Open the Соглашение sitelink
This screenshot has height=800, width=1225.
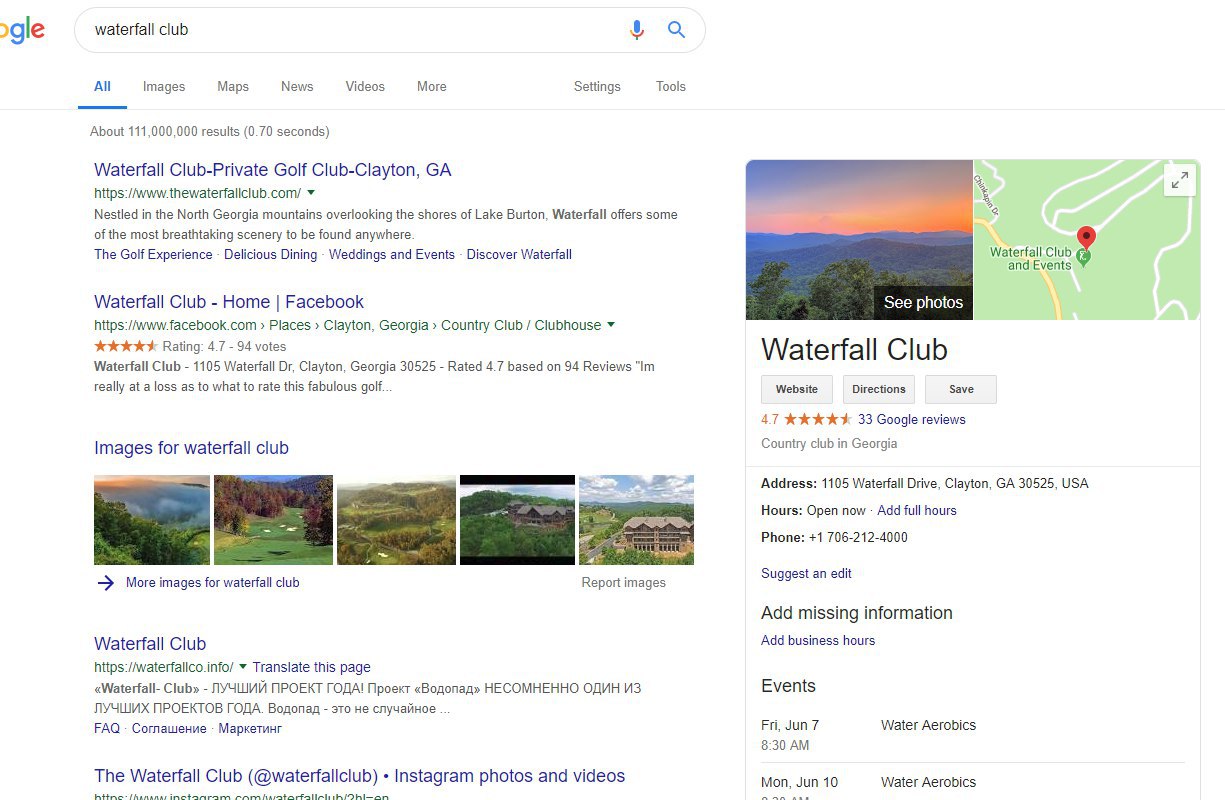click(x=169, y=729)
